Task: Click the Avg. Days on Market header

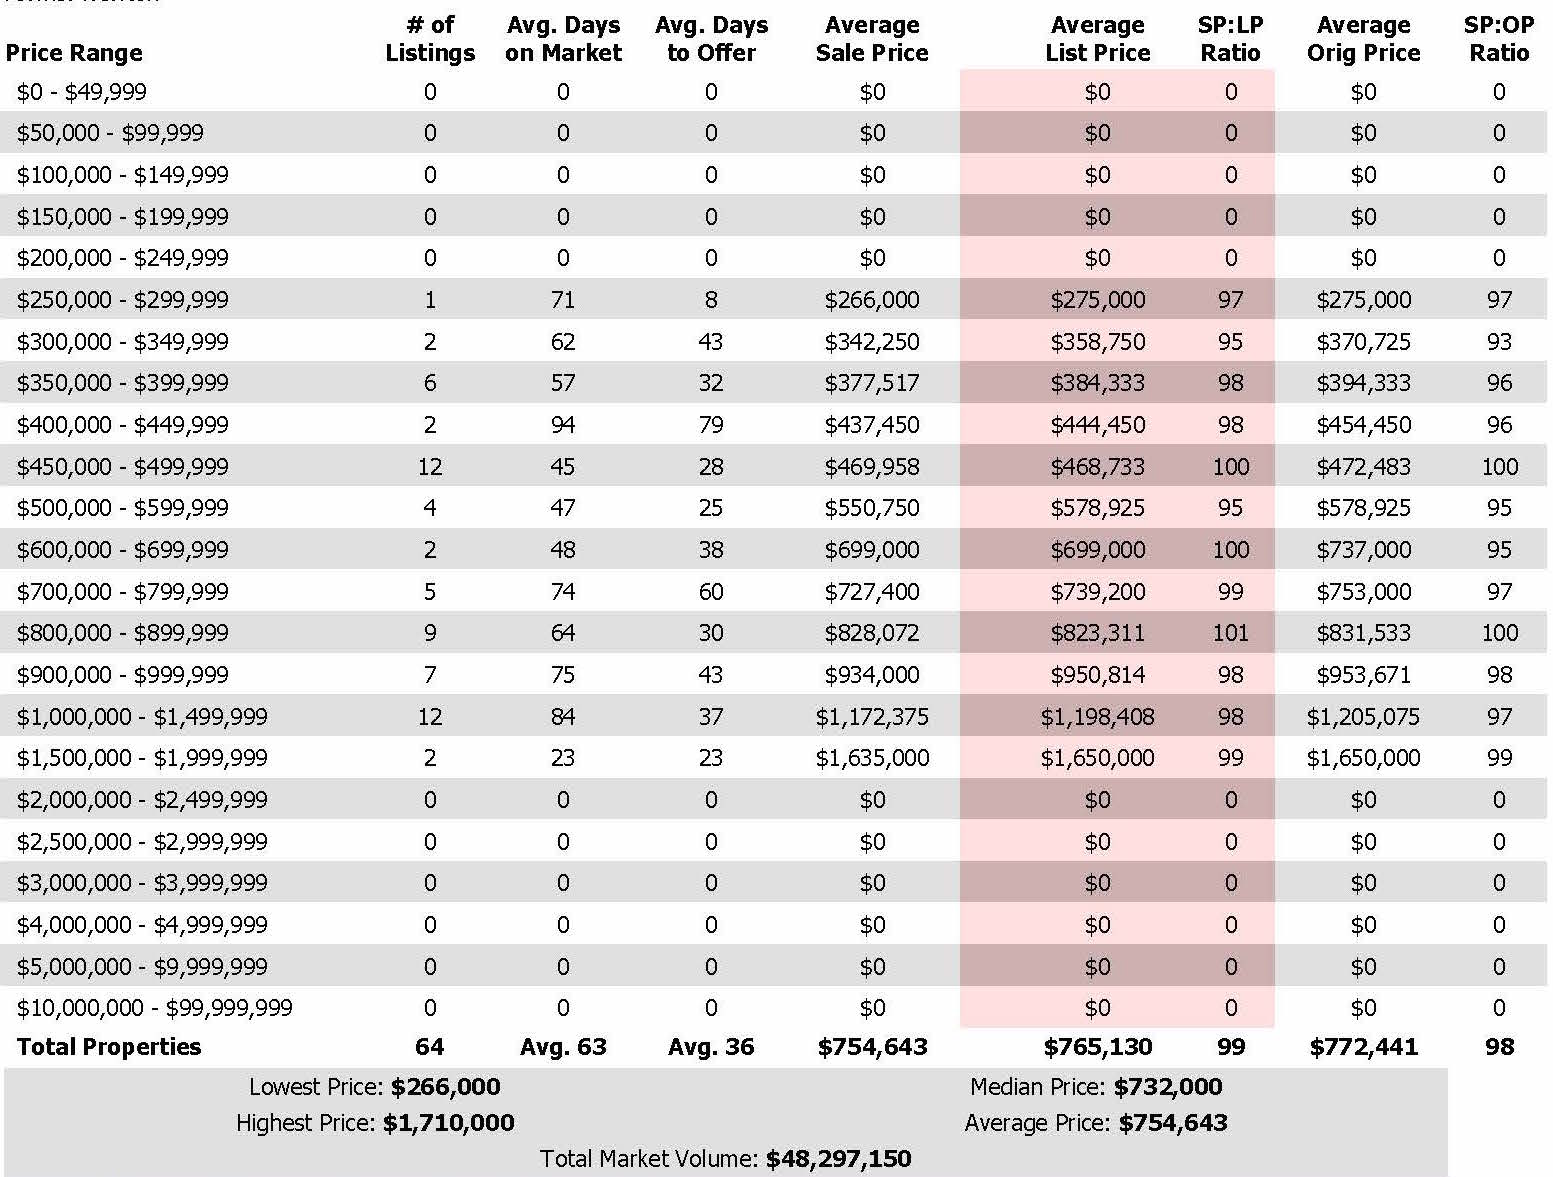Action: click(563, 39)
